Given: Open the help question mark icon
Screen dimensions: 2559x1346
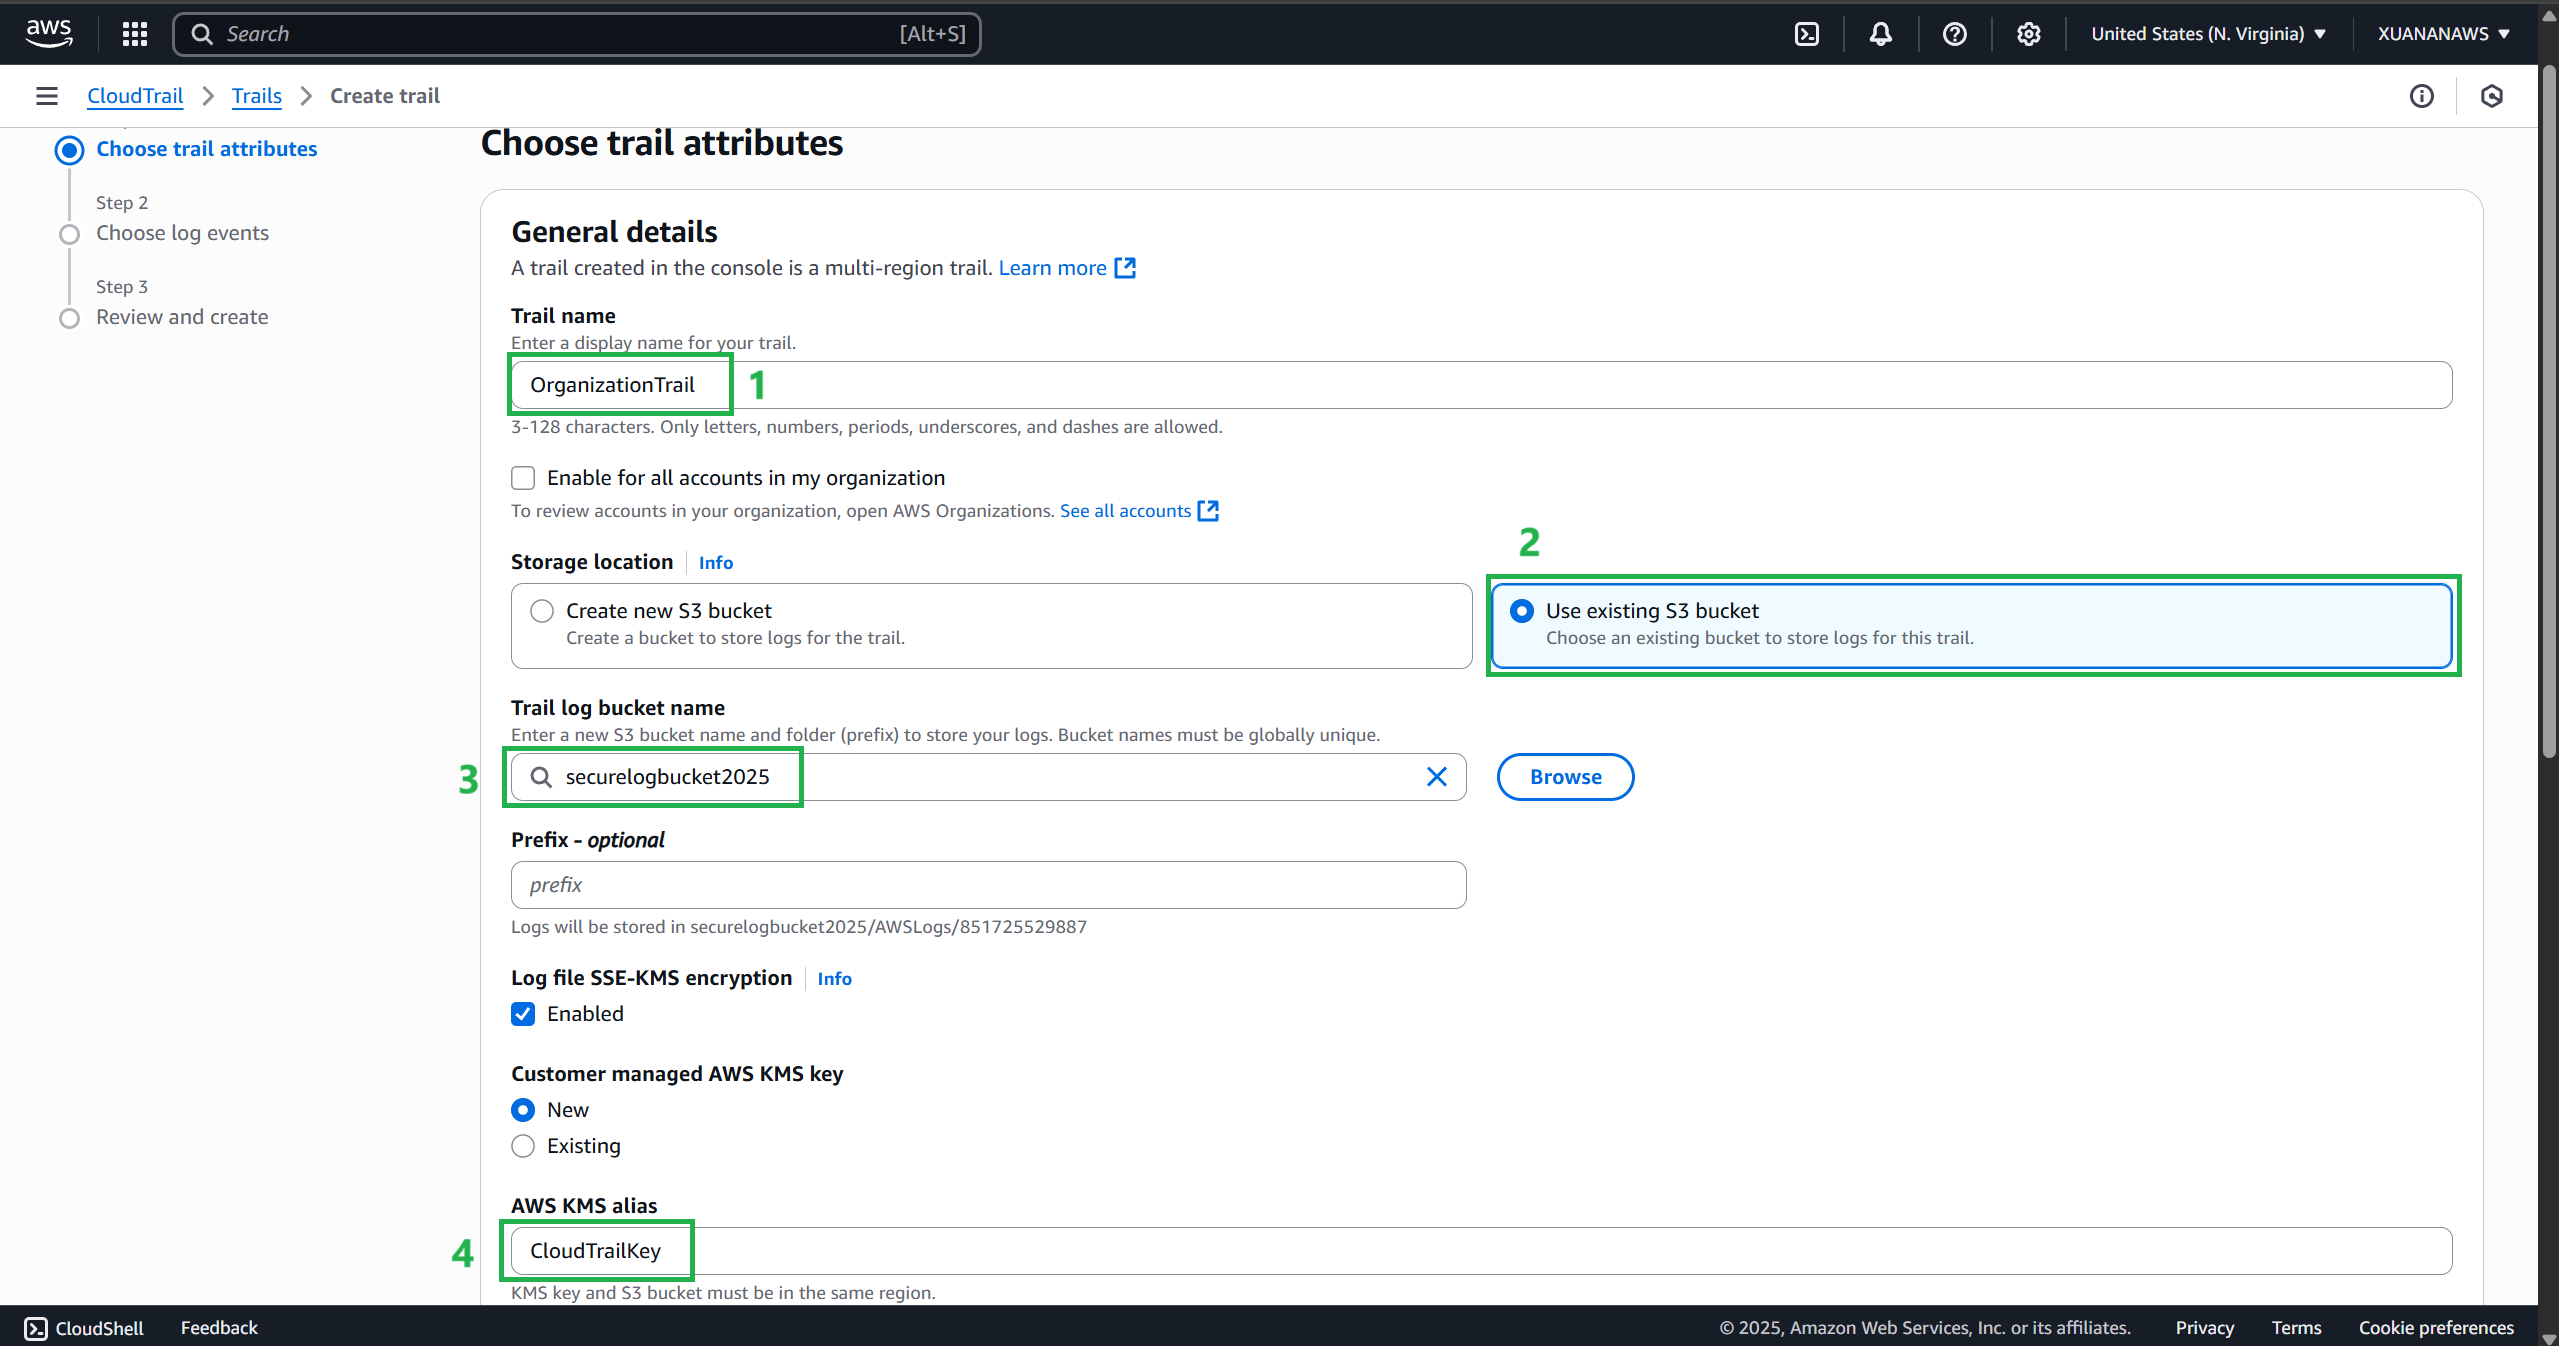Looking at the screenshot, I should pos(1954,34).
